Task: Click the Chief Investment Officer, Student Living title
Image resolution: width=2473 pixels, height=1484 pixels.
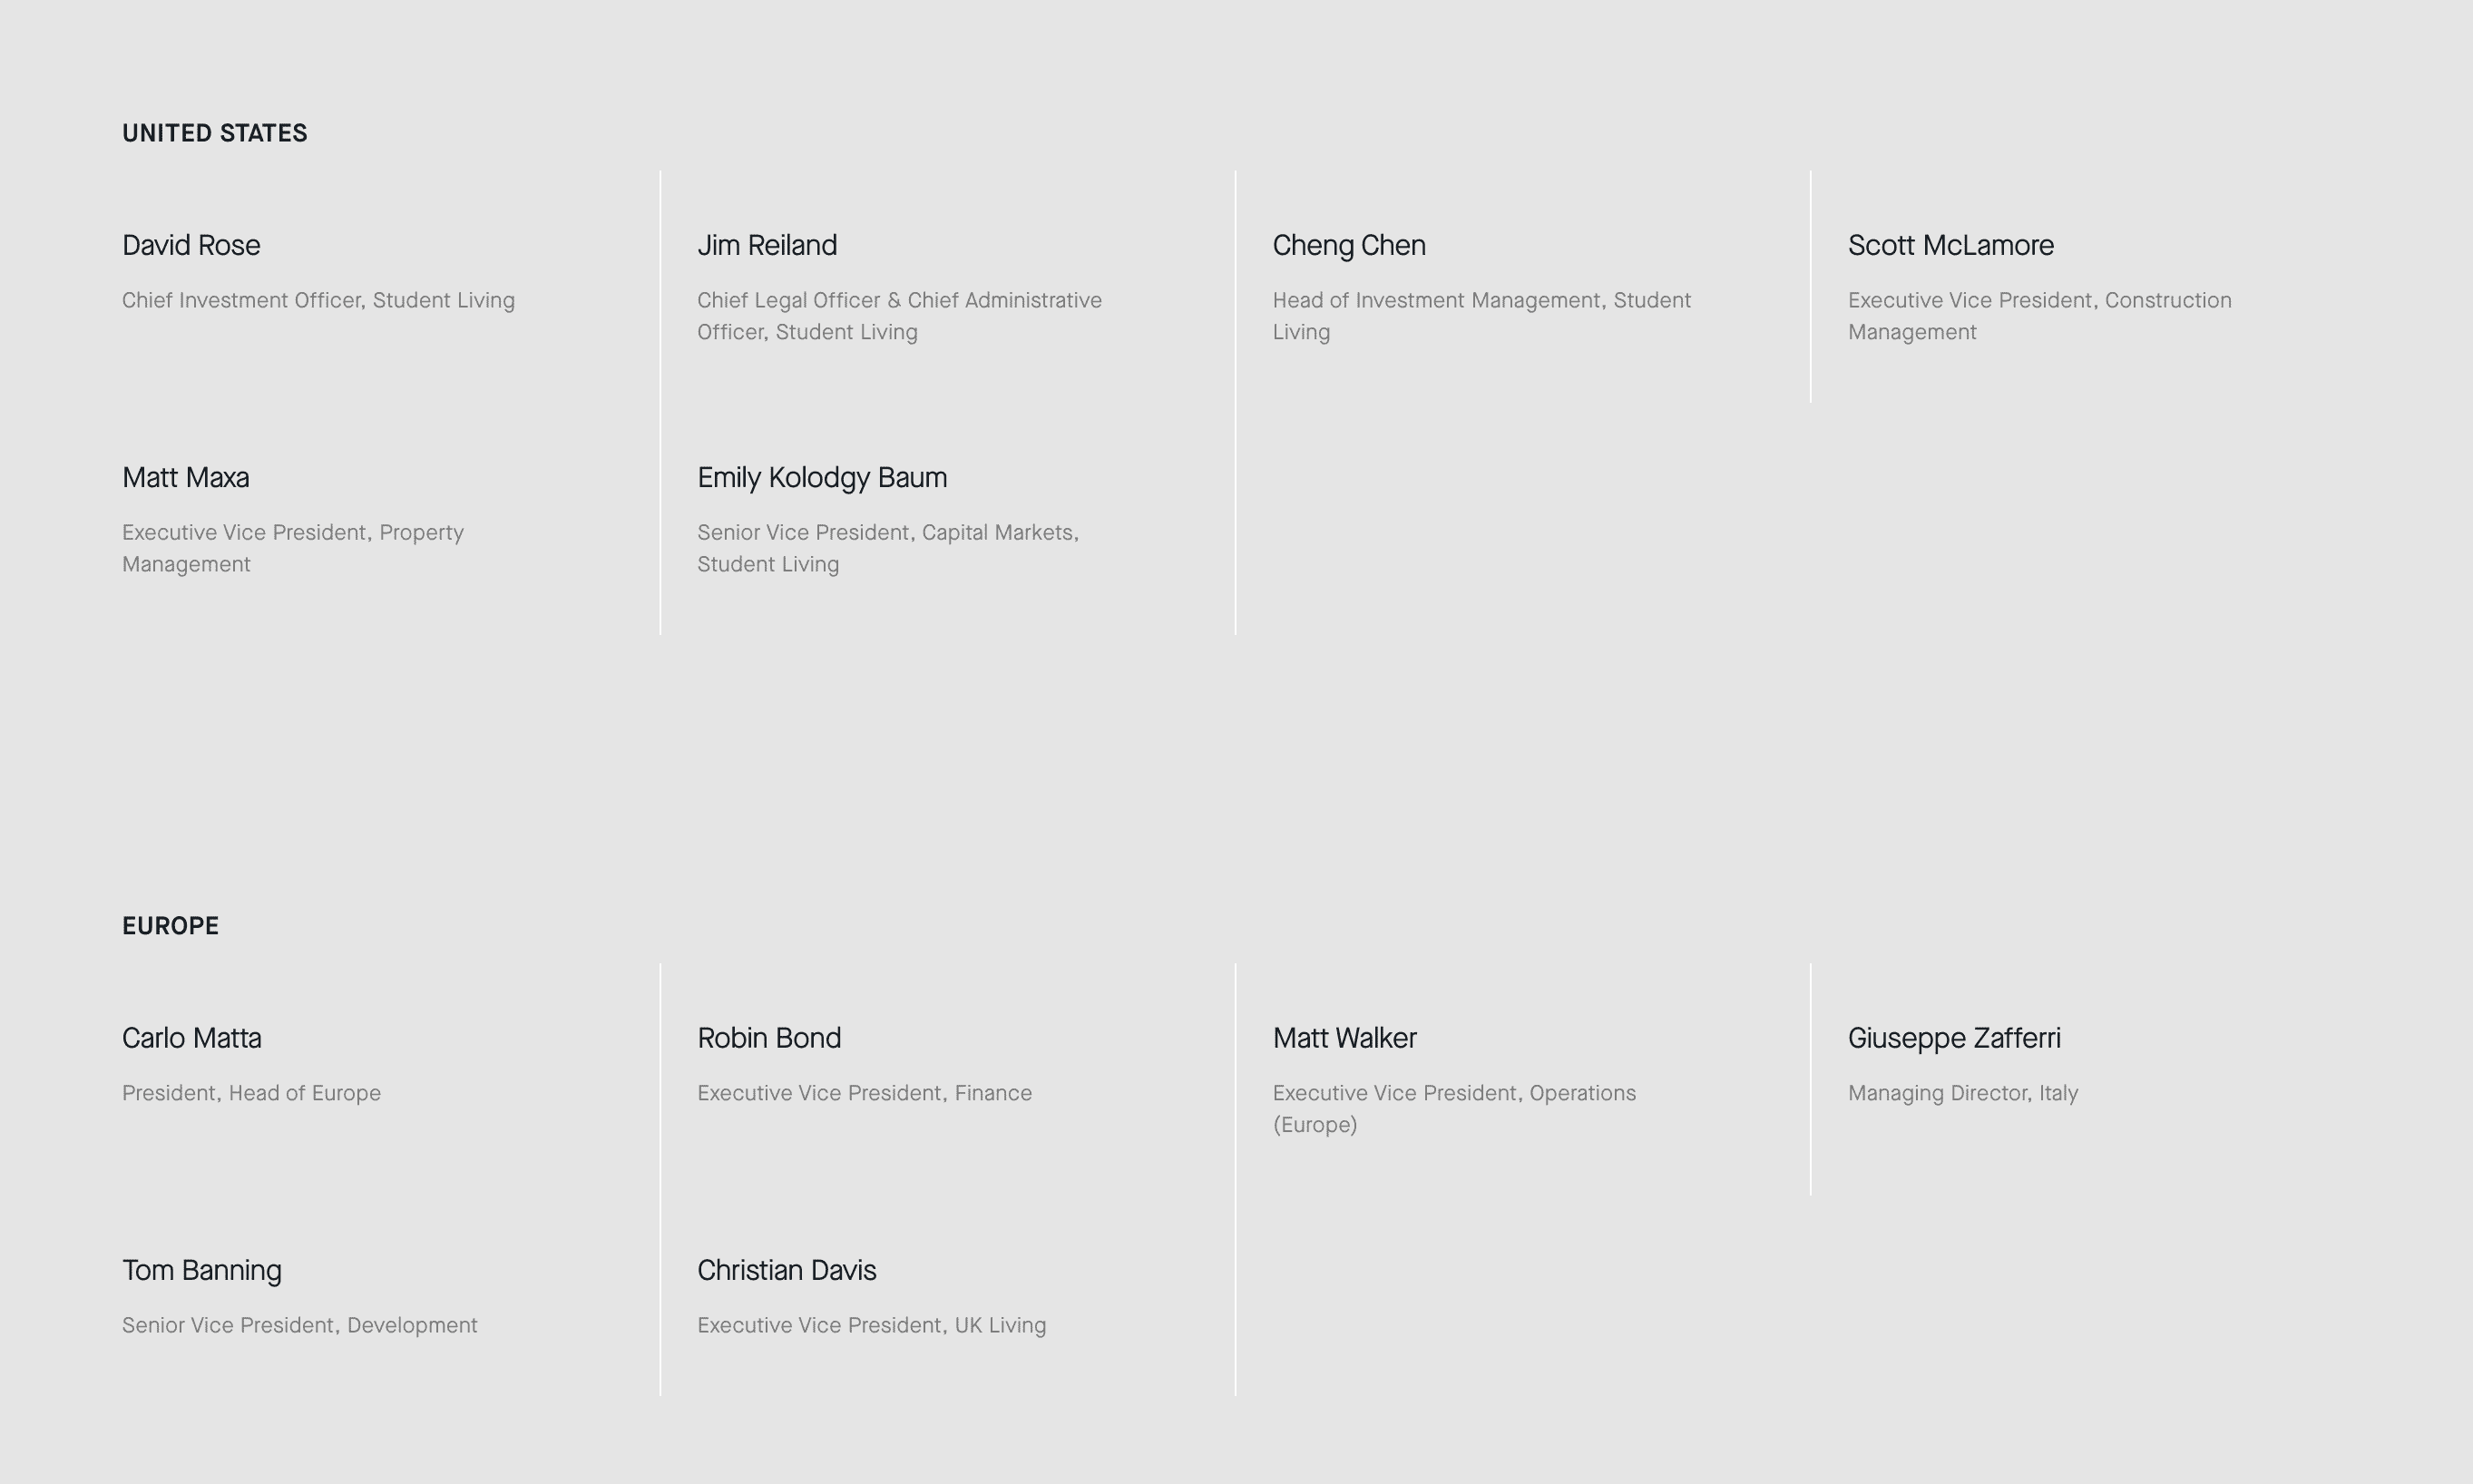Action: [318, 301]
